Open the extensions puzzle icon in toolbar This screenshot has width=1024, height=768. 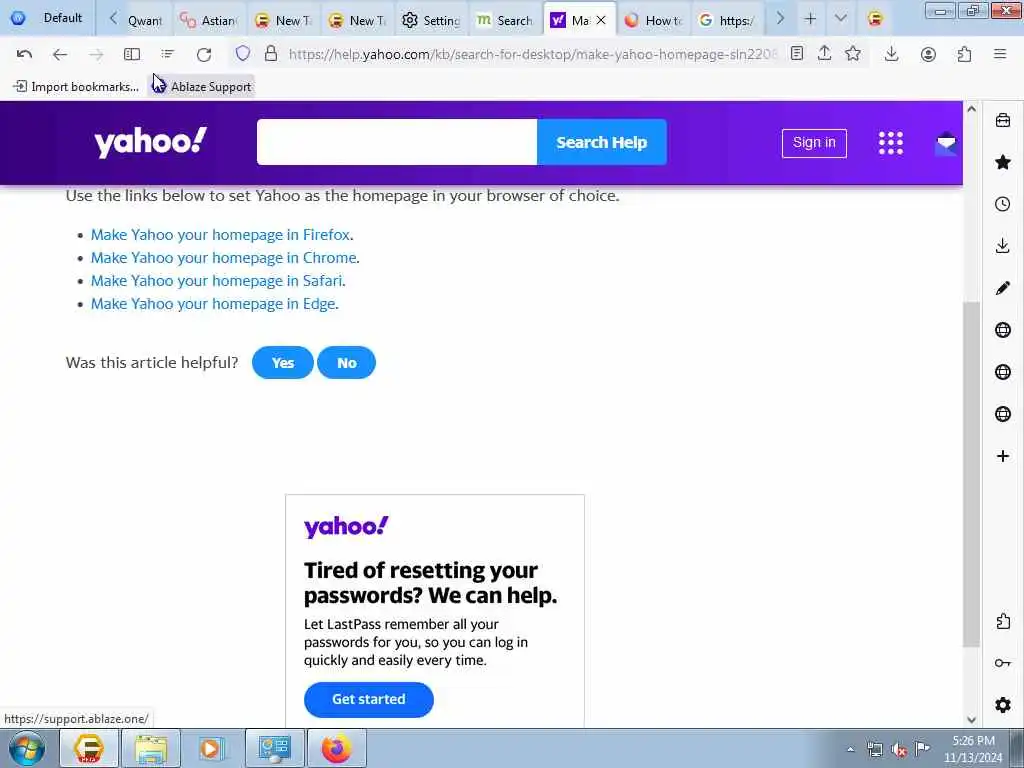(964, 54)
